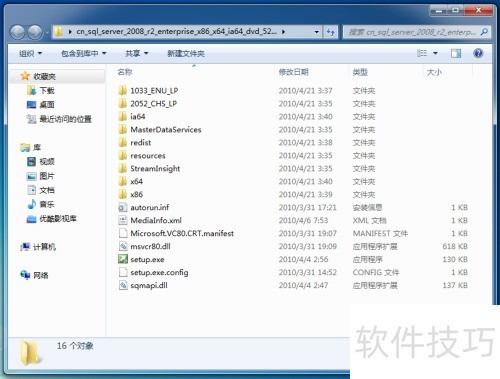Open the view options dropdown arrow
The image size is (500, 379).
tap(435, 53)
